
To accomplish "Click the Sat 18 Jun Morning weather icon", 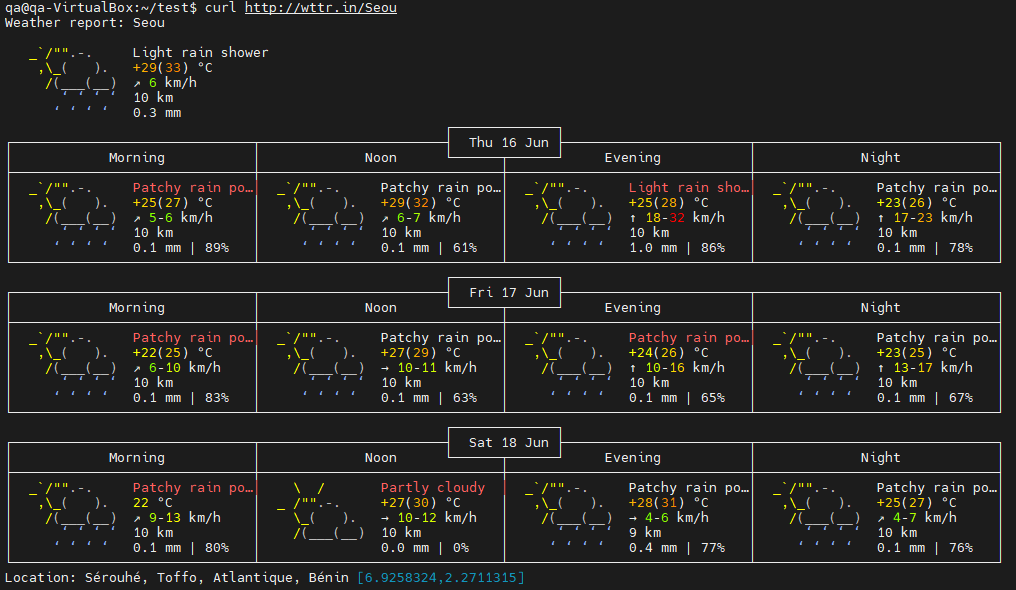I will point(73,517).
